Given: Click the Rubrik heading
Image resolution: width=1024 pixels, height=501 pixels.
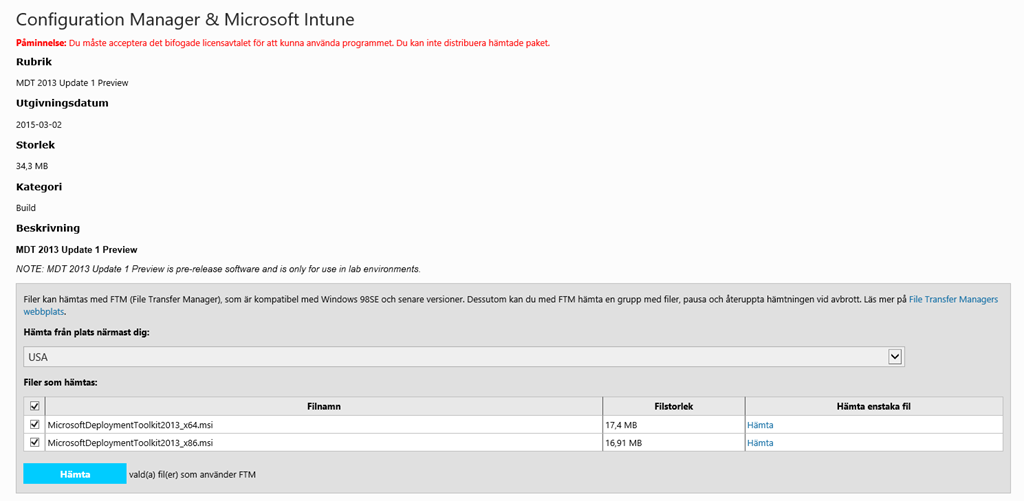Looking at the screenshot, I should point(34,62).
